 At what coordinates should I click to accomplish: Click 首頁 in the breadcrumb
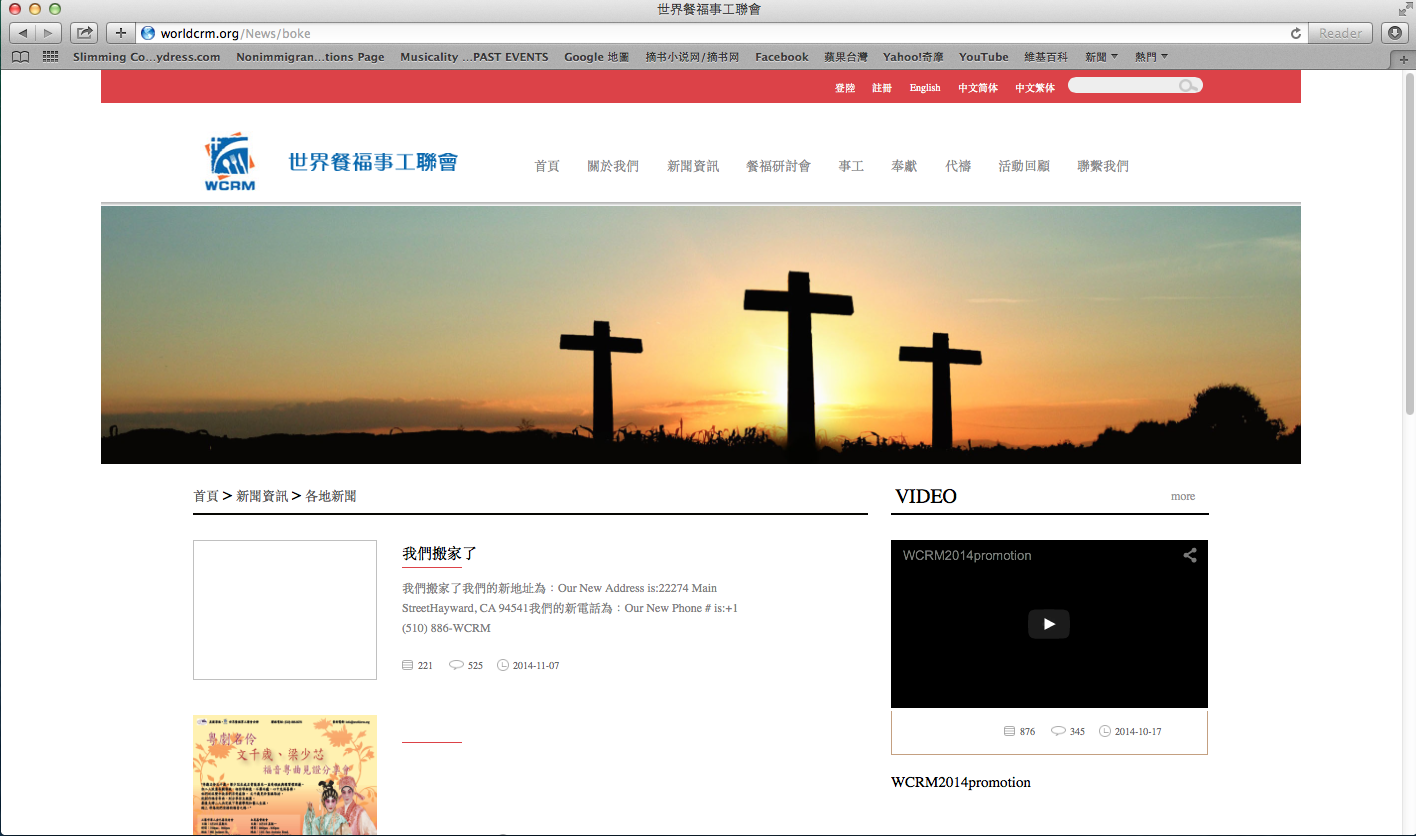[206, 496]
